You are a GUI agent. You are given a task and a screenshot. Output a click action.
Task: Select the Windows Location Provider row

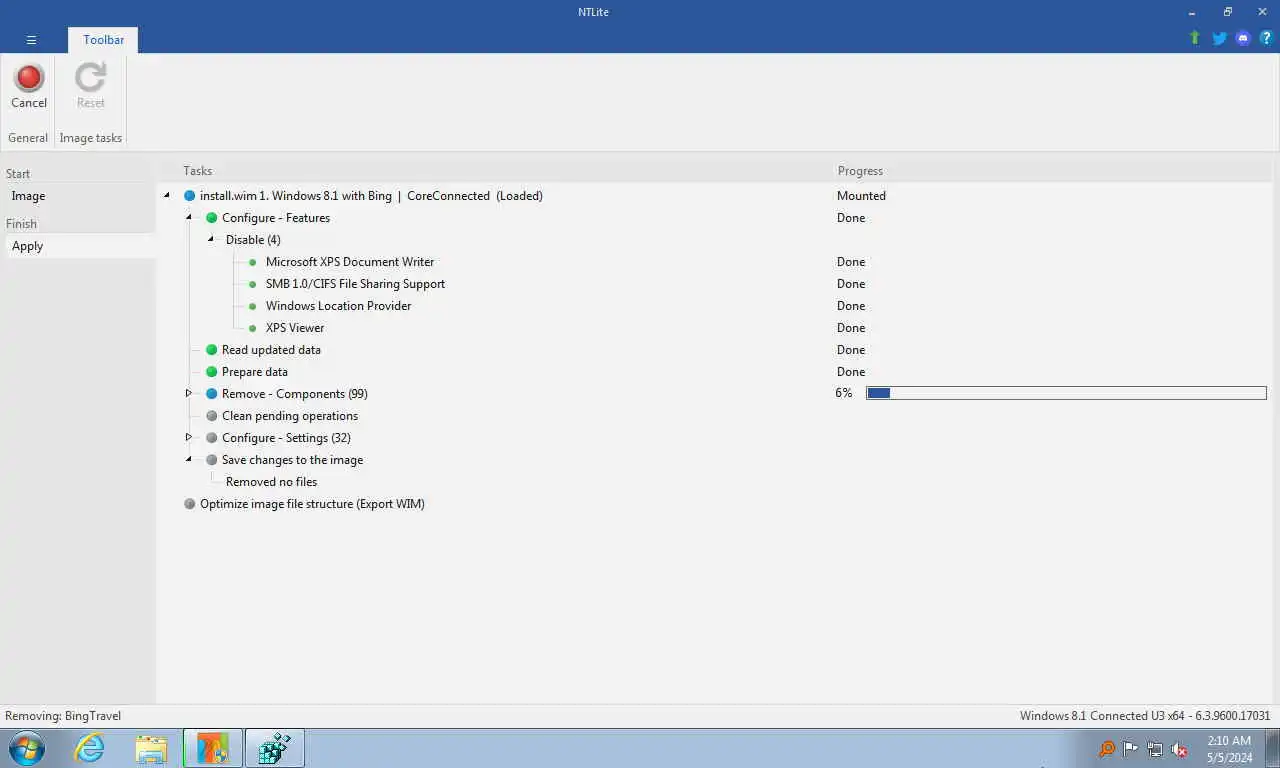coord(338,306)
